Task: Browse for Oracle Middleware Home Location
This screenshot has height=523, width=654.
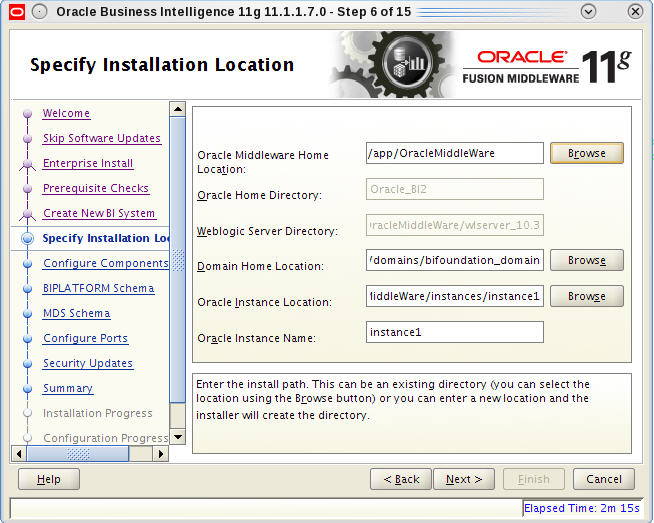Action: 586,153
